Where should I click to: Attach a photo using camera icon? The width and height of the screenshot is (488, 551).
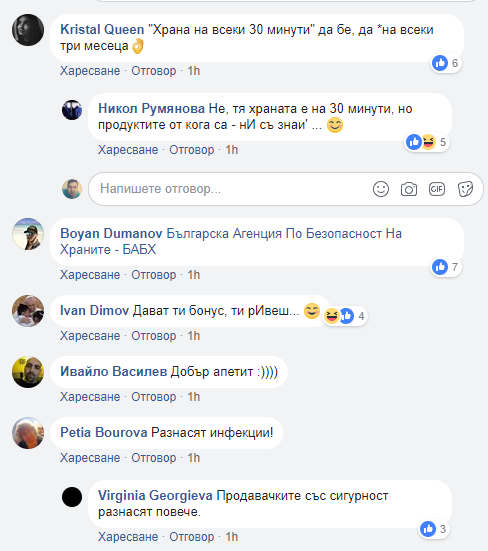(409, 189)
